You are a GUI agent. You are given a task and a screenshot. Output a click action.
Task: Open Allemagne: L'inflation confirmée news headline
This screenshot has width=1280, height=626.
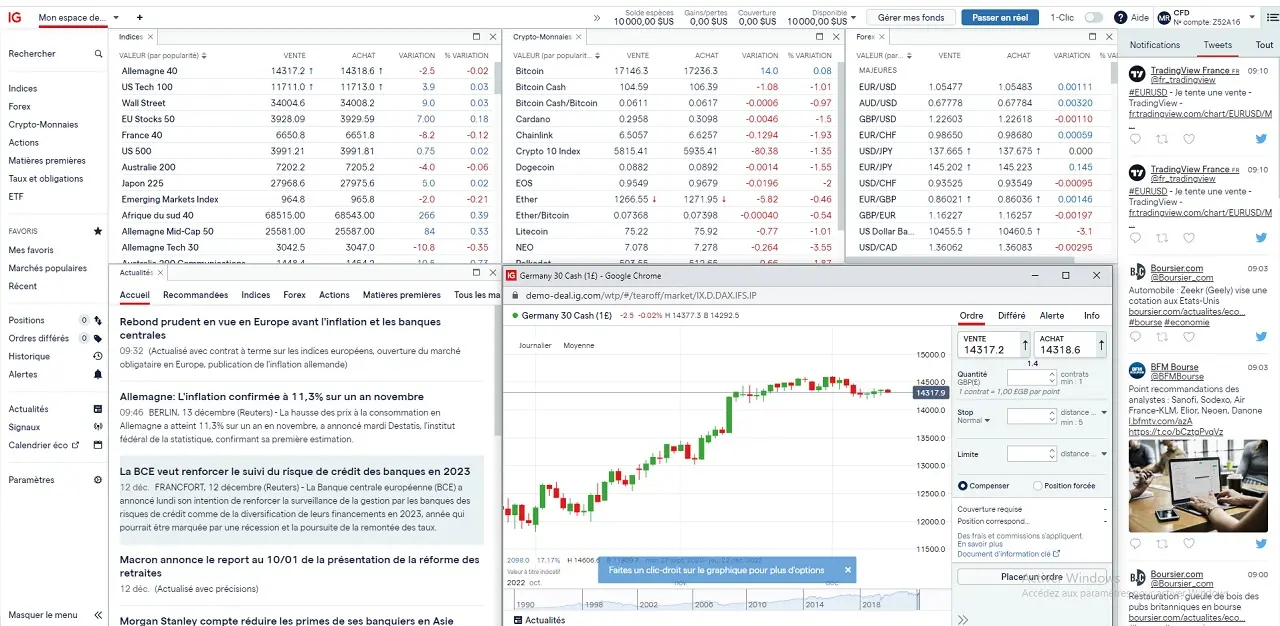[x=272, y=397]
